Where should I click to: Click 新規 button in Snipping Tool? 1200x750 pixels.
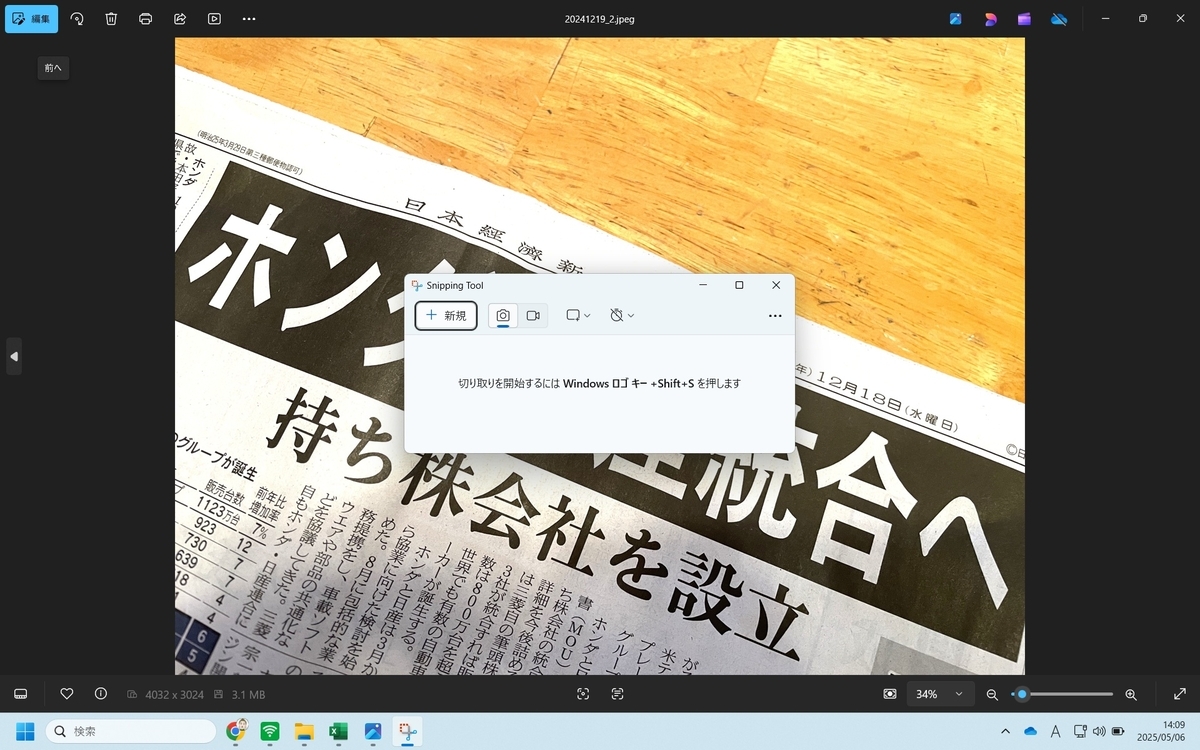[x=446, y=315]
